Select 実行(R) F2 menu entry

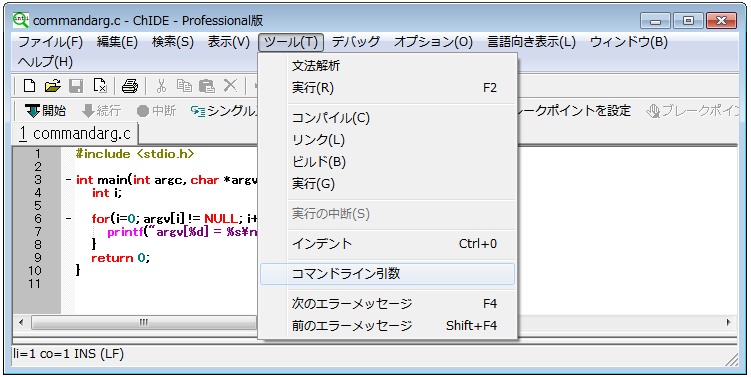click(x=387, y=88)
